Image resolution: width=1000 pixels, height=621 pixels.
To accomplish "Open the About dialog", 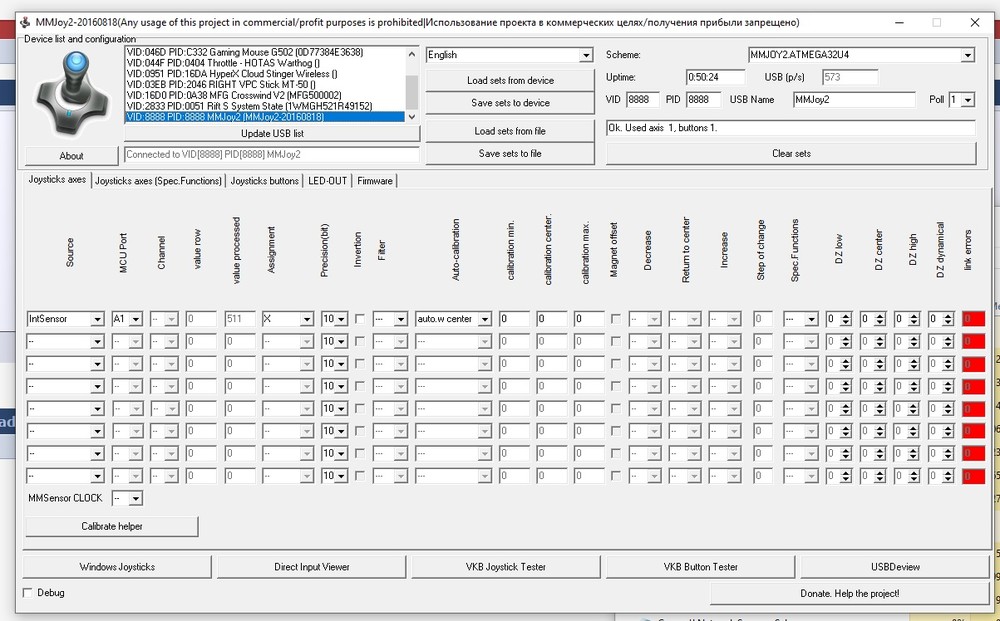I will coord(71,156).
